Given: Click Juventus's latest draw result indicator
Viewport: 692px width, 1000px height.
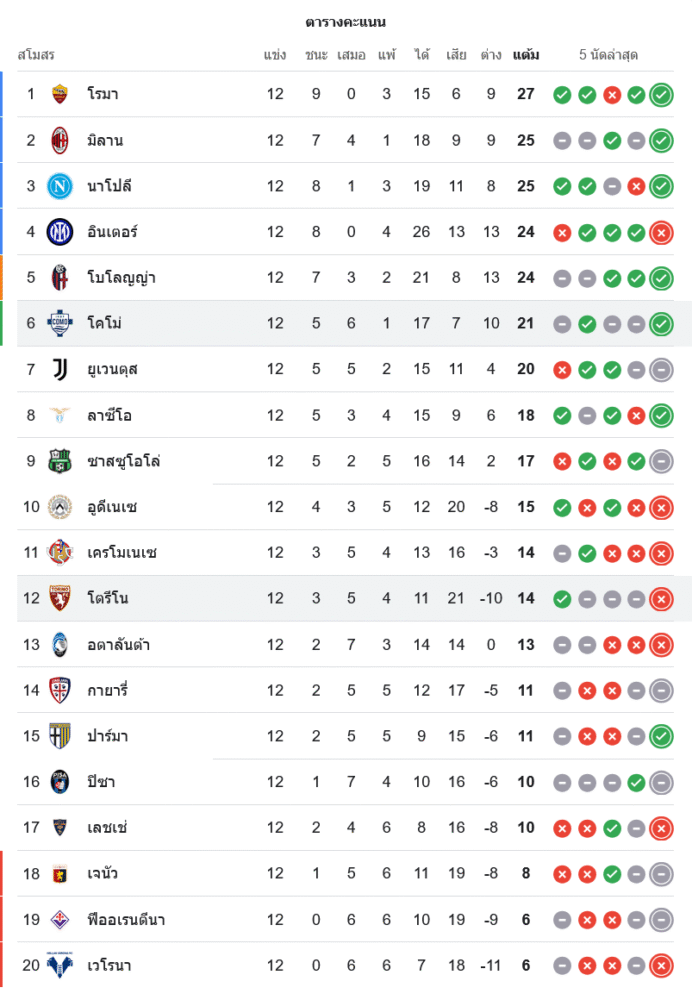Looking at the screenshot, I should click(661, 370).
